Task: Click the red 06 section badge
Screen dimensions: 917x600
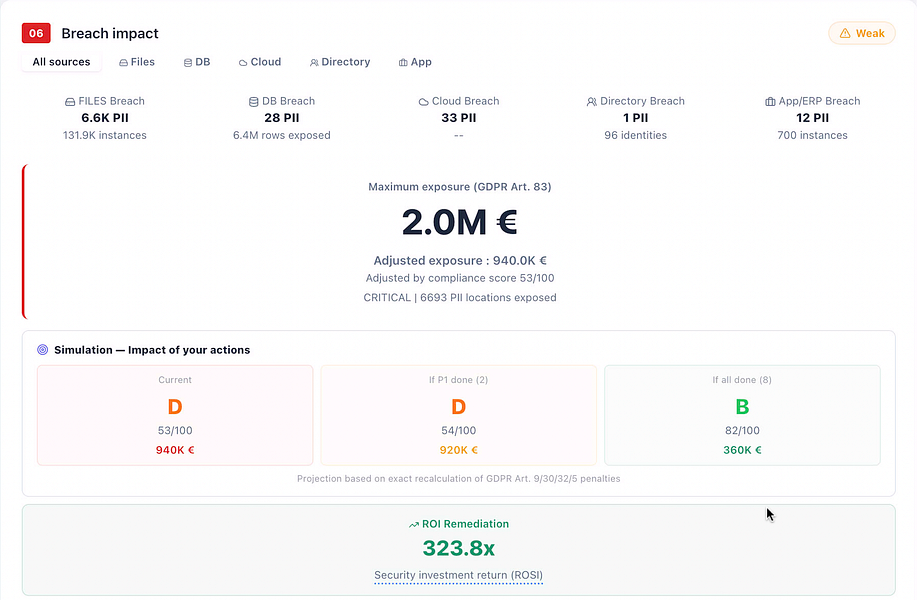Action: coord(36,33)
